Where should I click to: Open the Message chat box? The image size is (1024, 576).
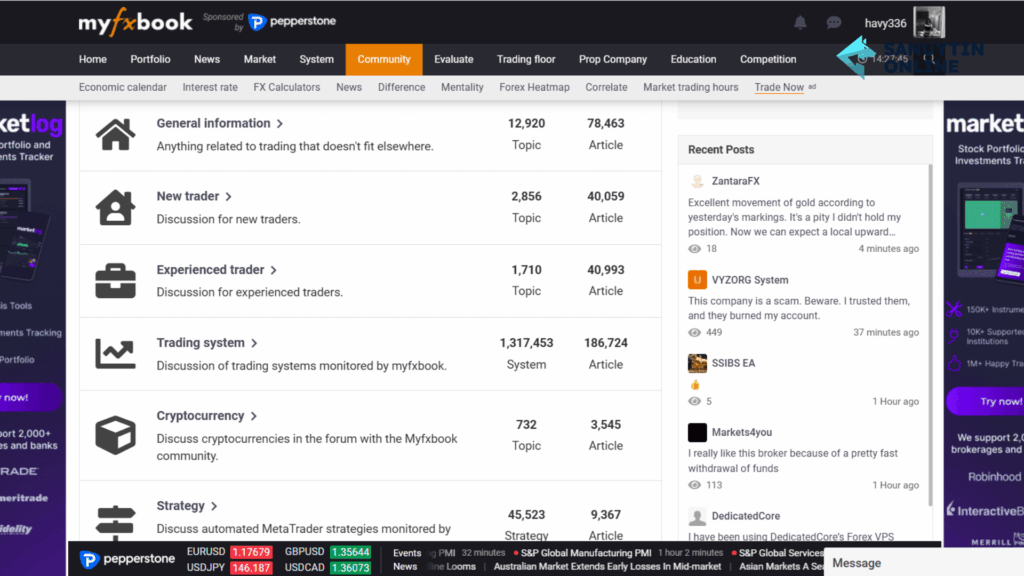[x=923, y=563]
